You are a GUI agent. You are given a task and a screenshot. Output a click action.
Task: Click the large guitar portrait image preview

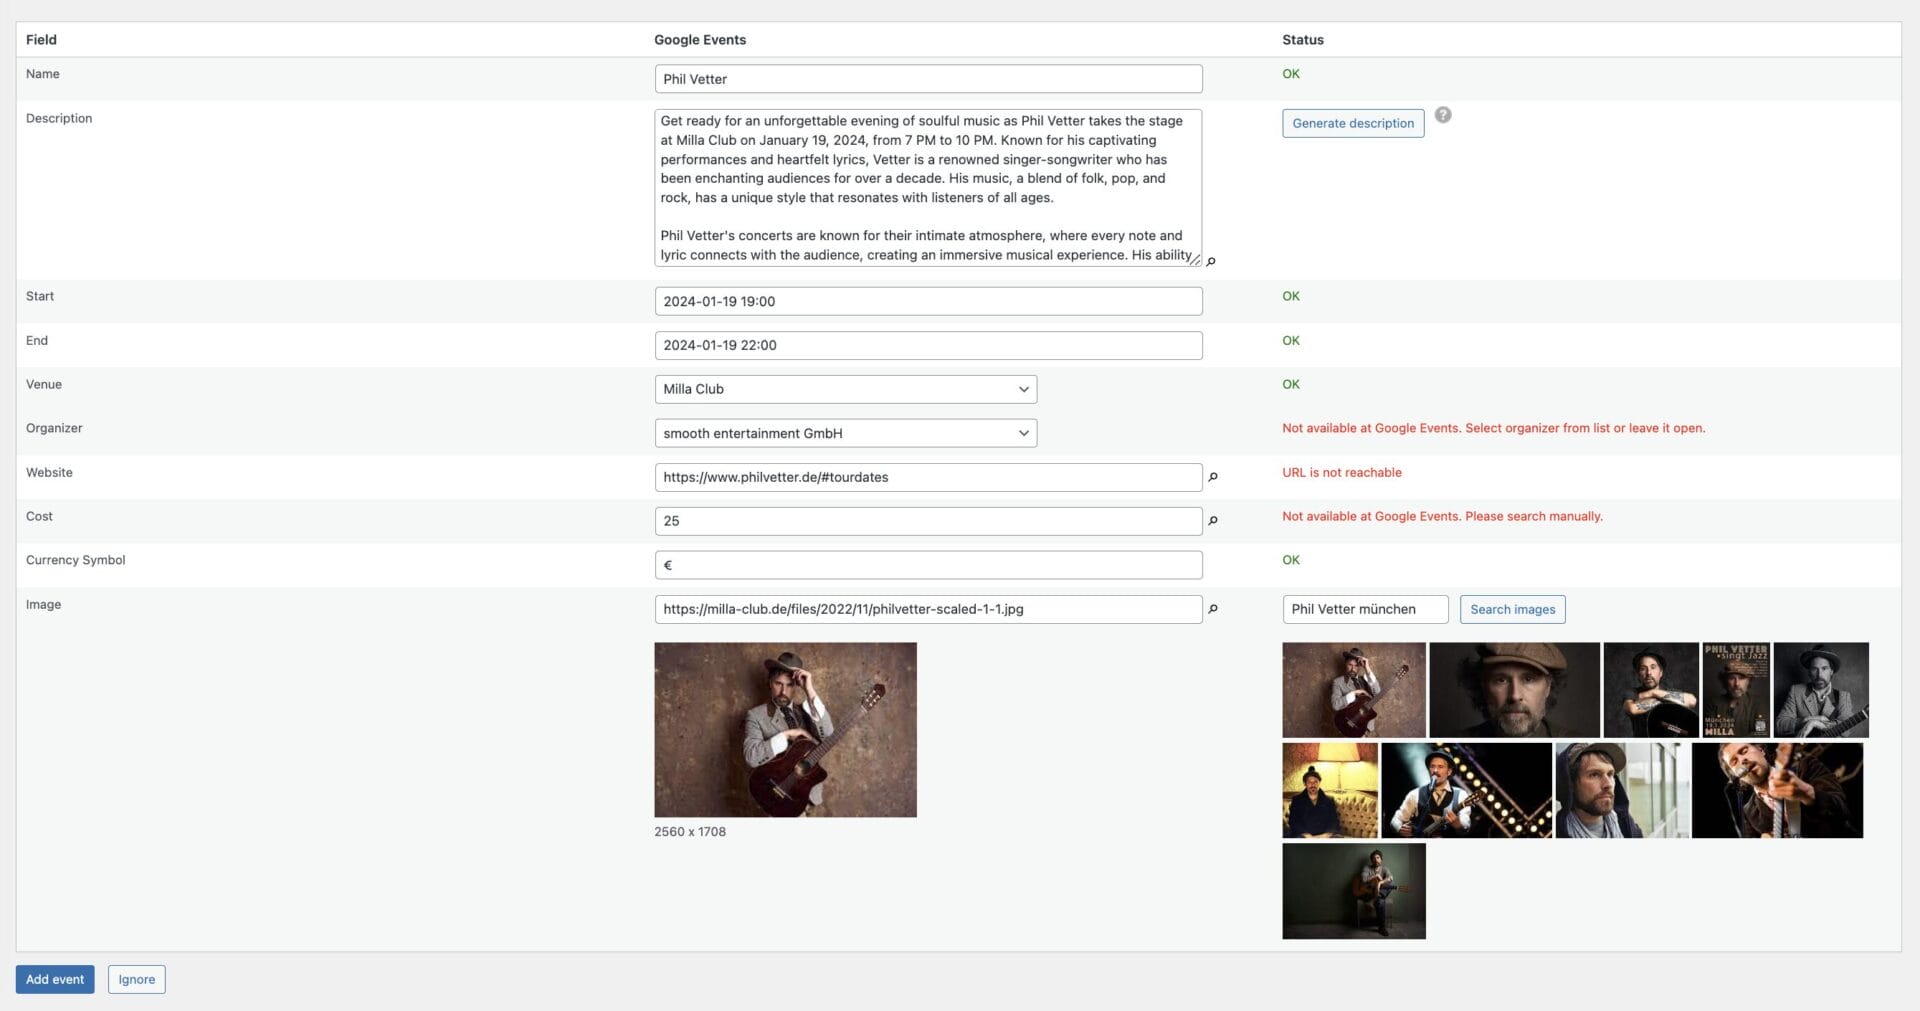[x=785, y=728]
